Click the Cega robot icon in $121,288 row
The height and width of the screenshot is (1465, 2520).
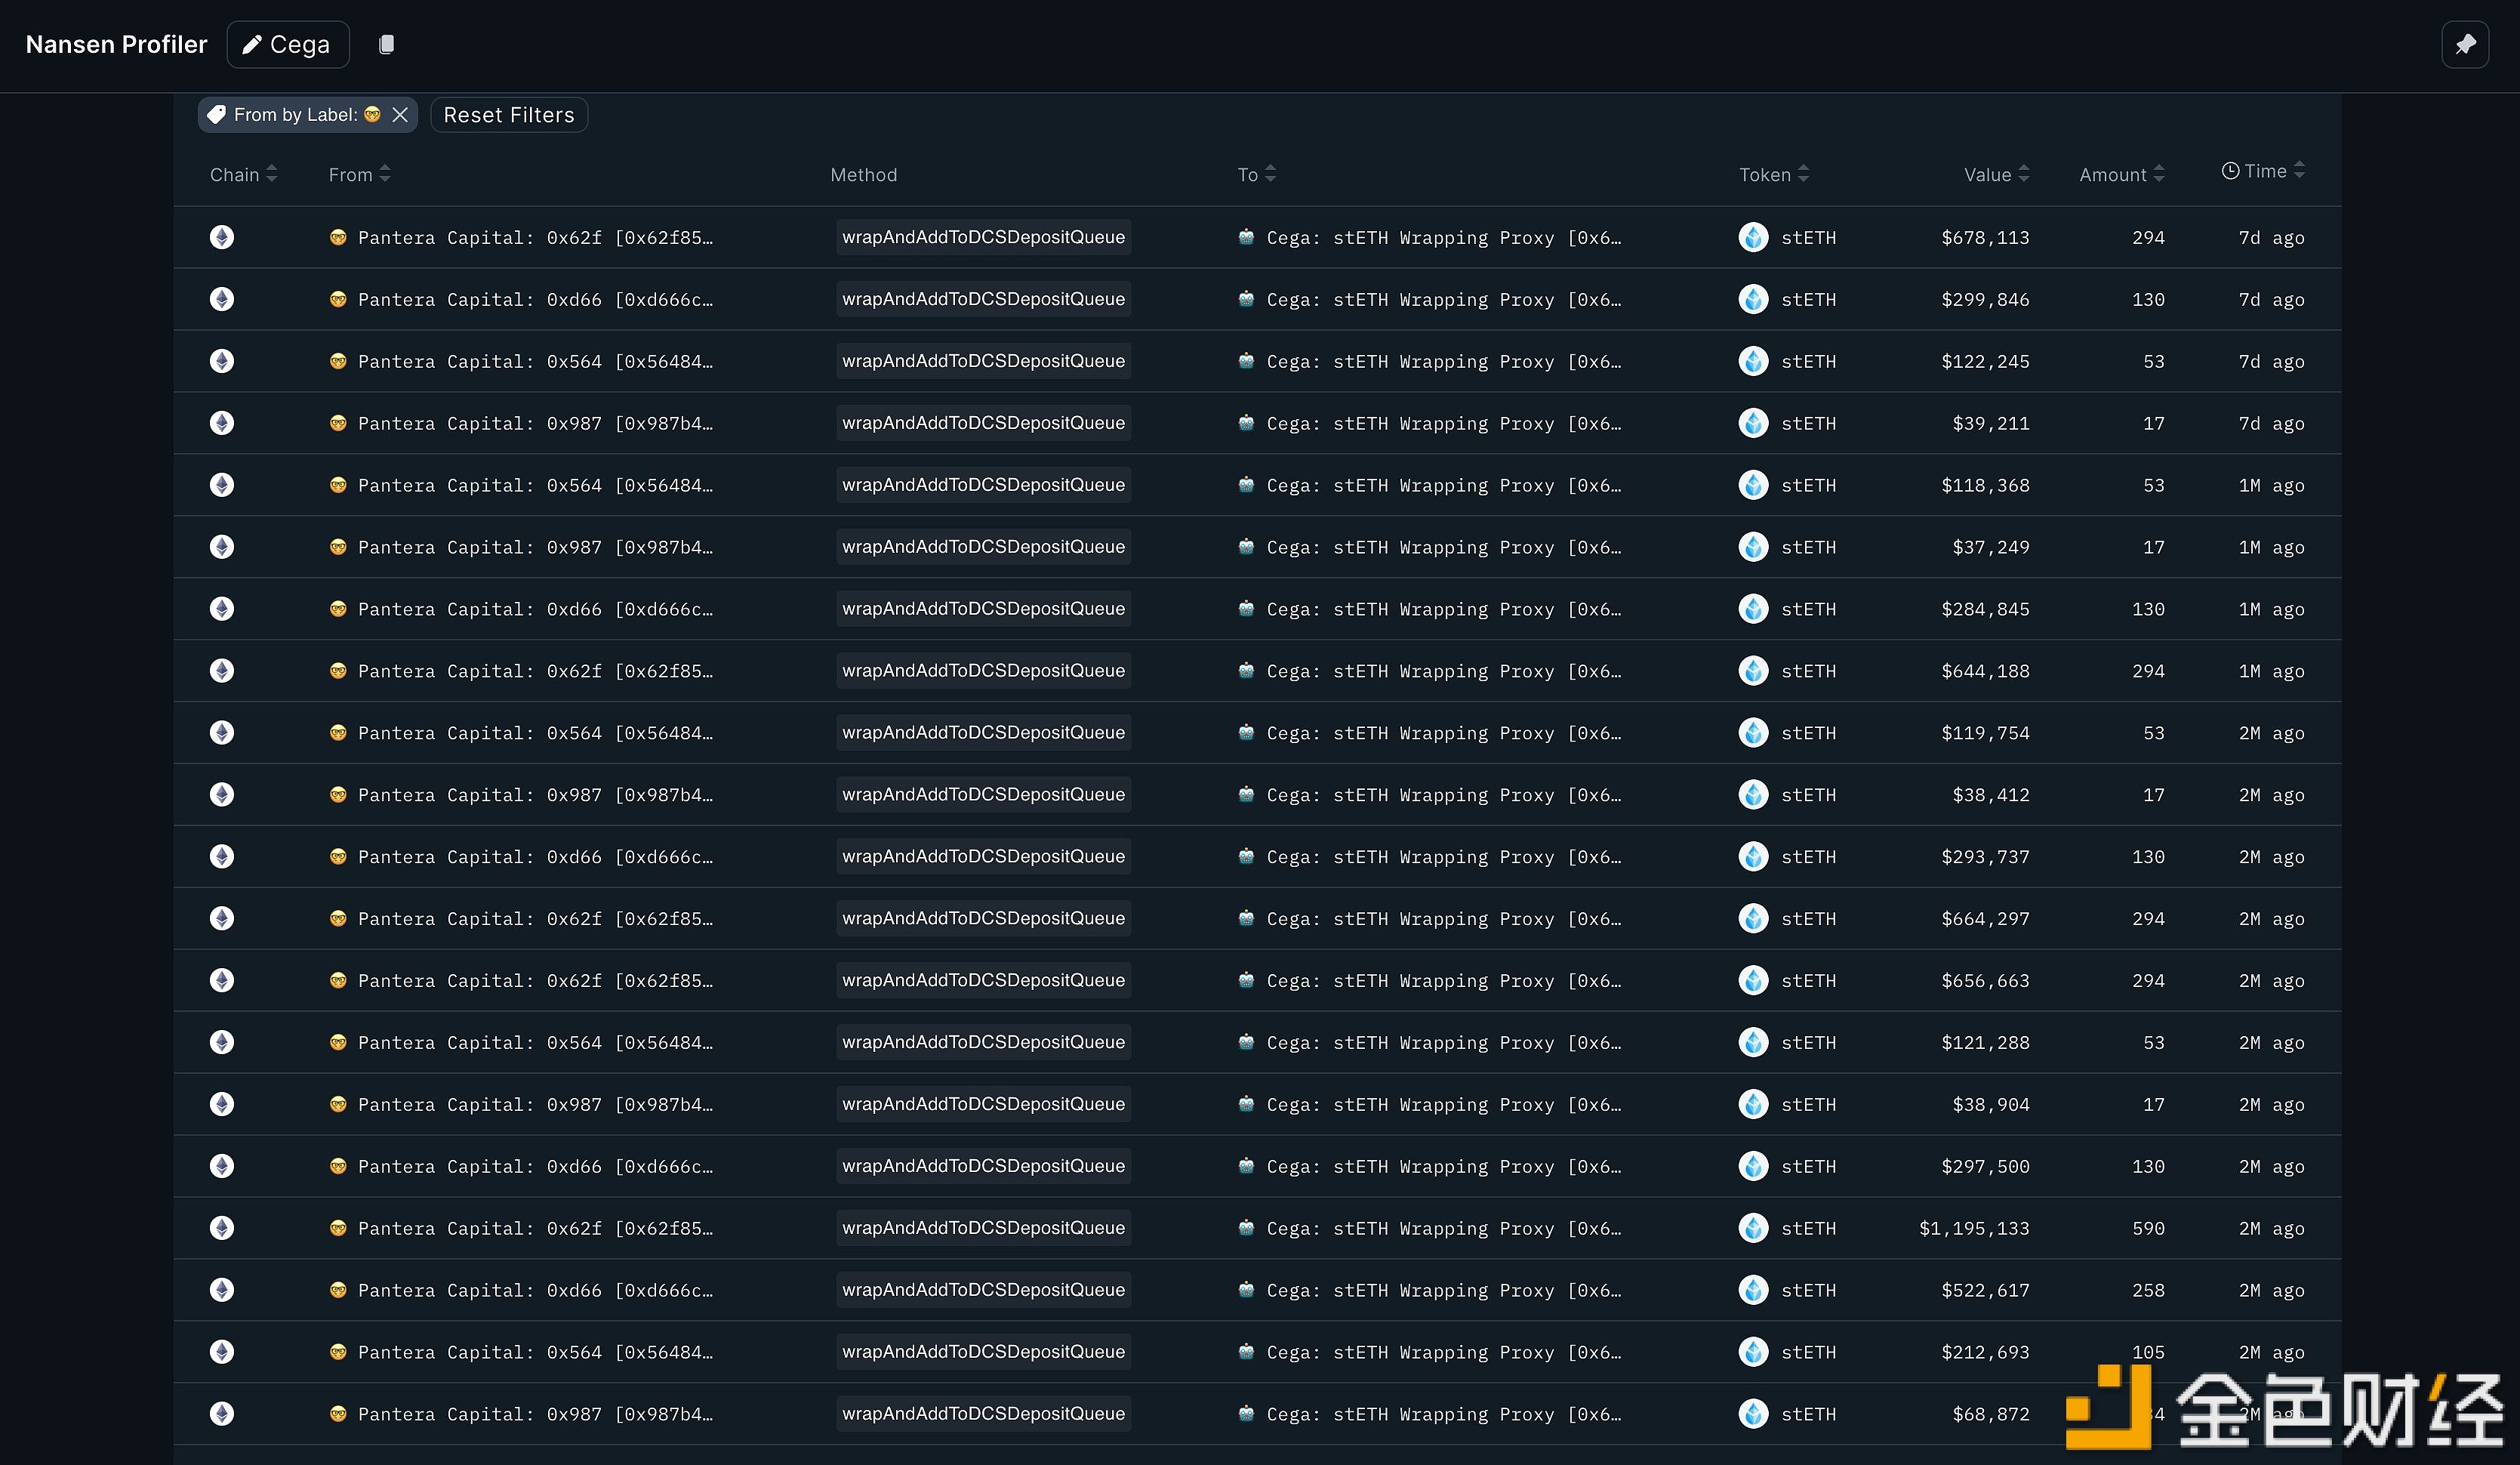[x=1246, y=1042]
